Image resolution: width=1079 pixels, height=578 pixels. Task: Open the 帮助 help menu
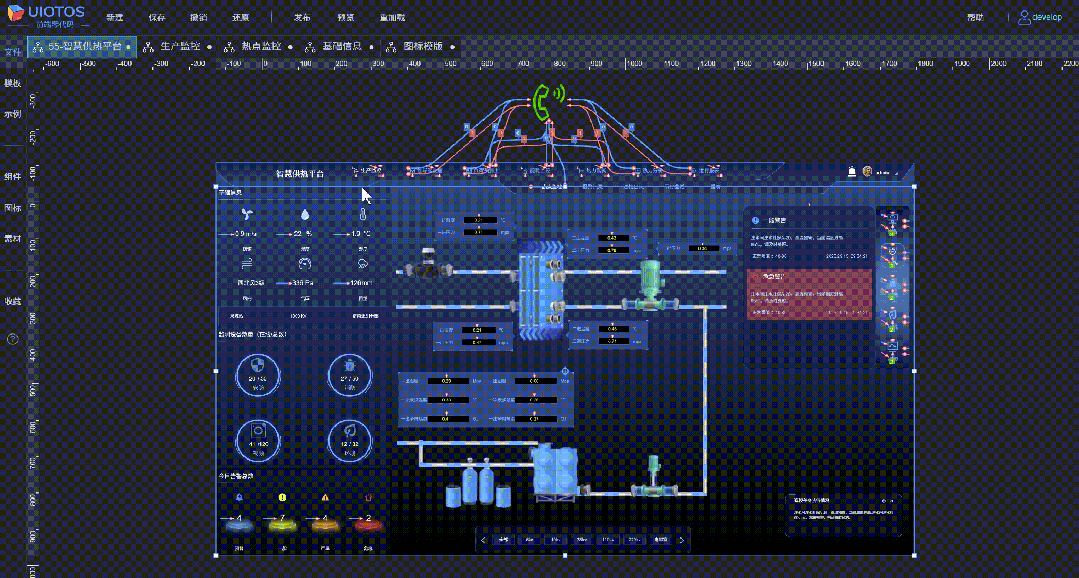pyautogui.click(x=975, y=18)
